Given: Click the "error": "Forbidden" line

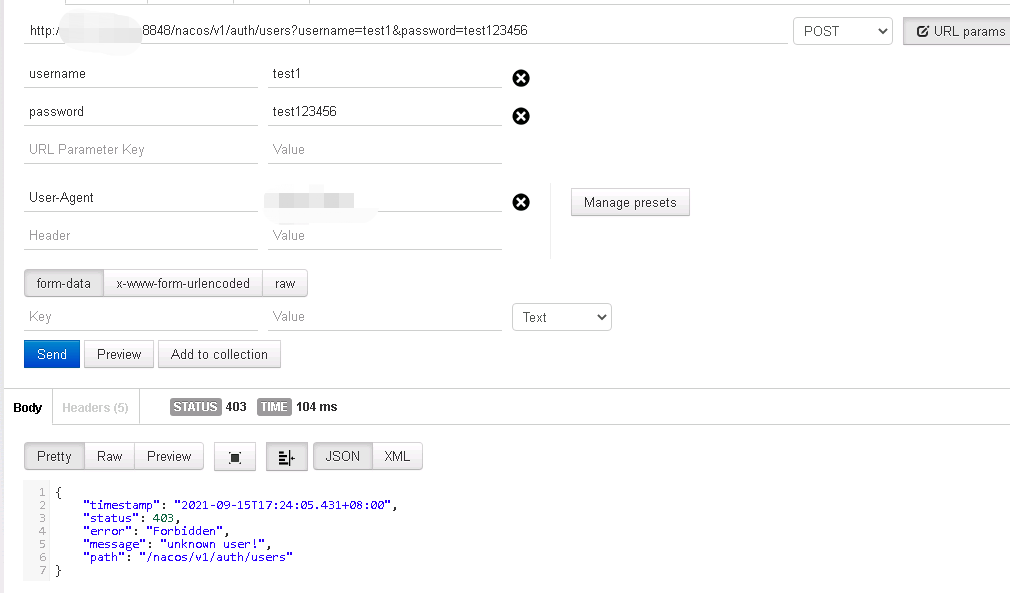Looking at the screenshot, I should tap(156, 531).
